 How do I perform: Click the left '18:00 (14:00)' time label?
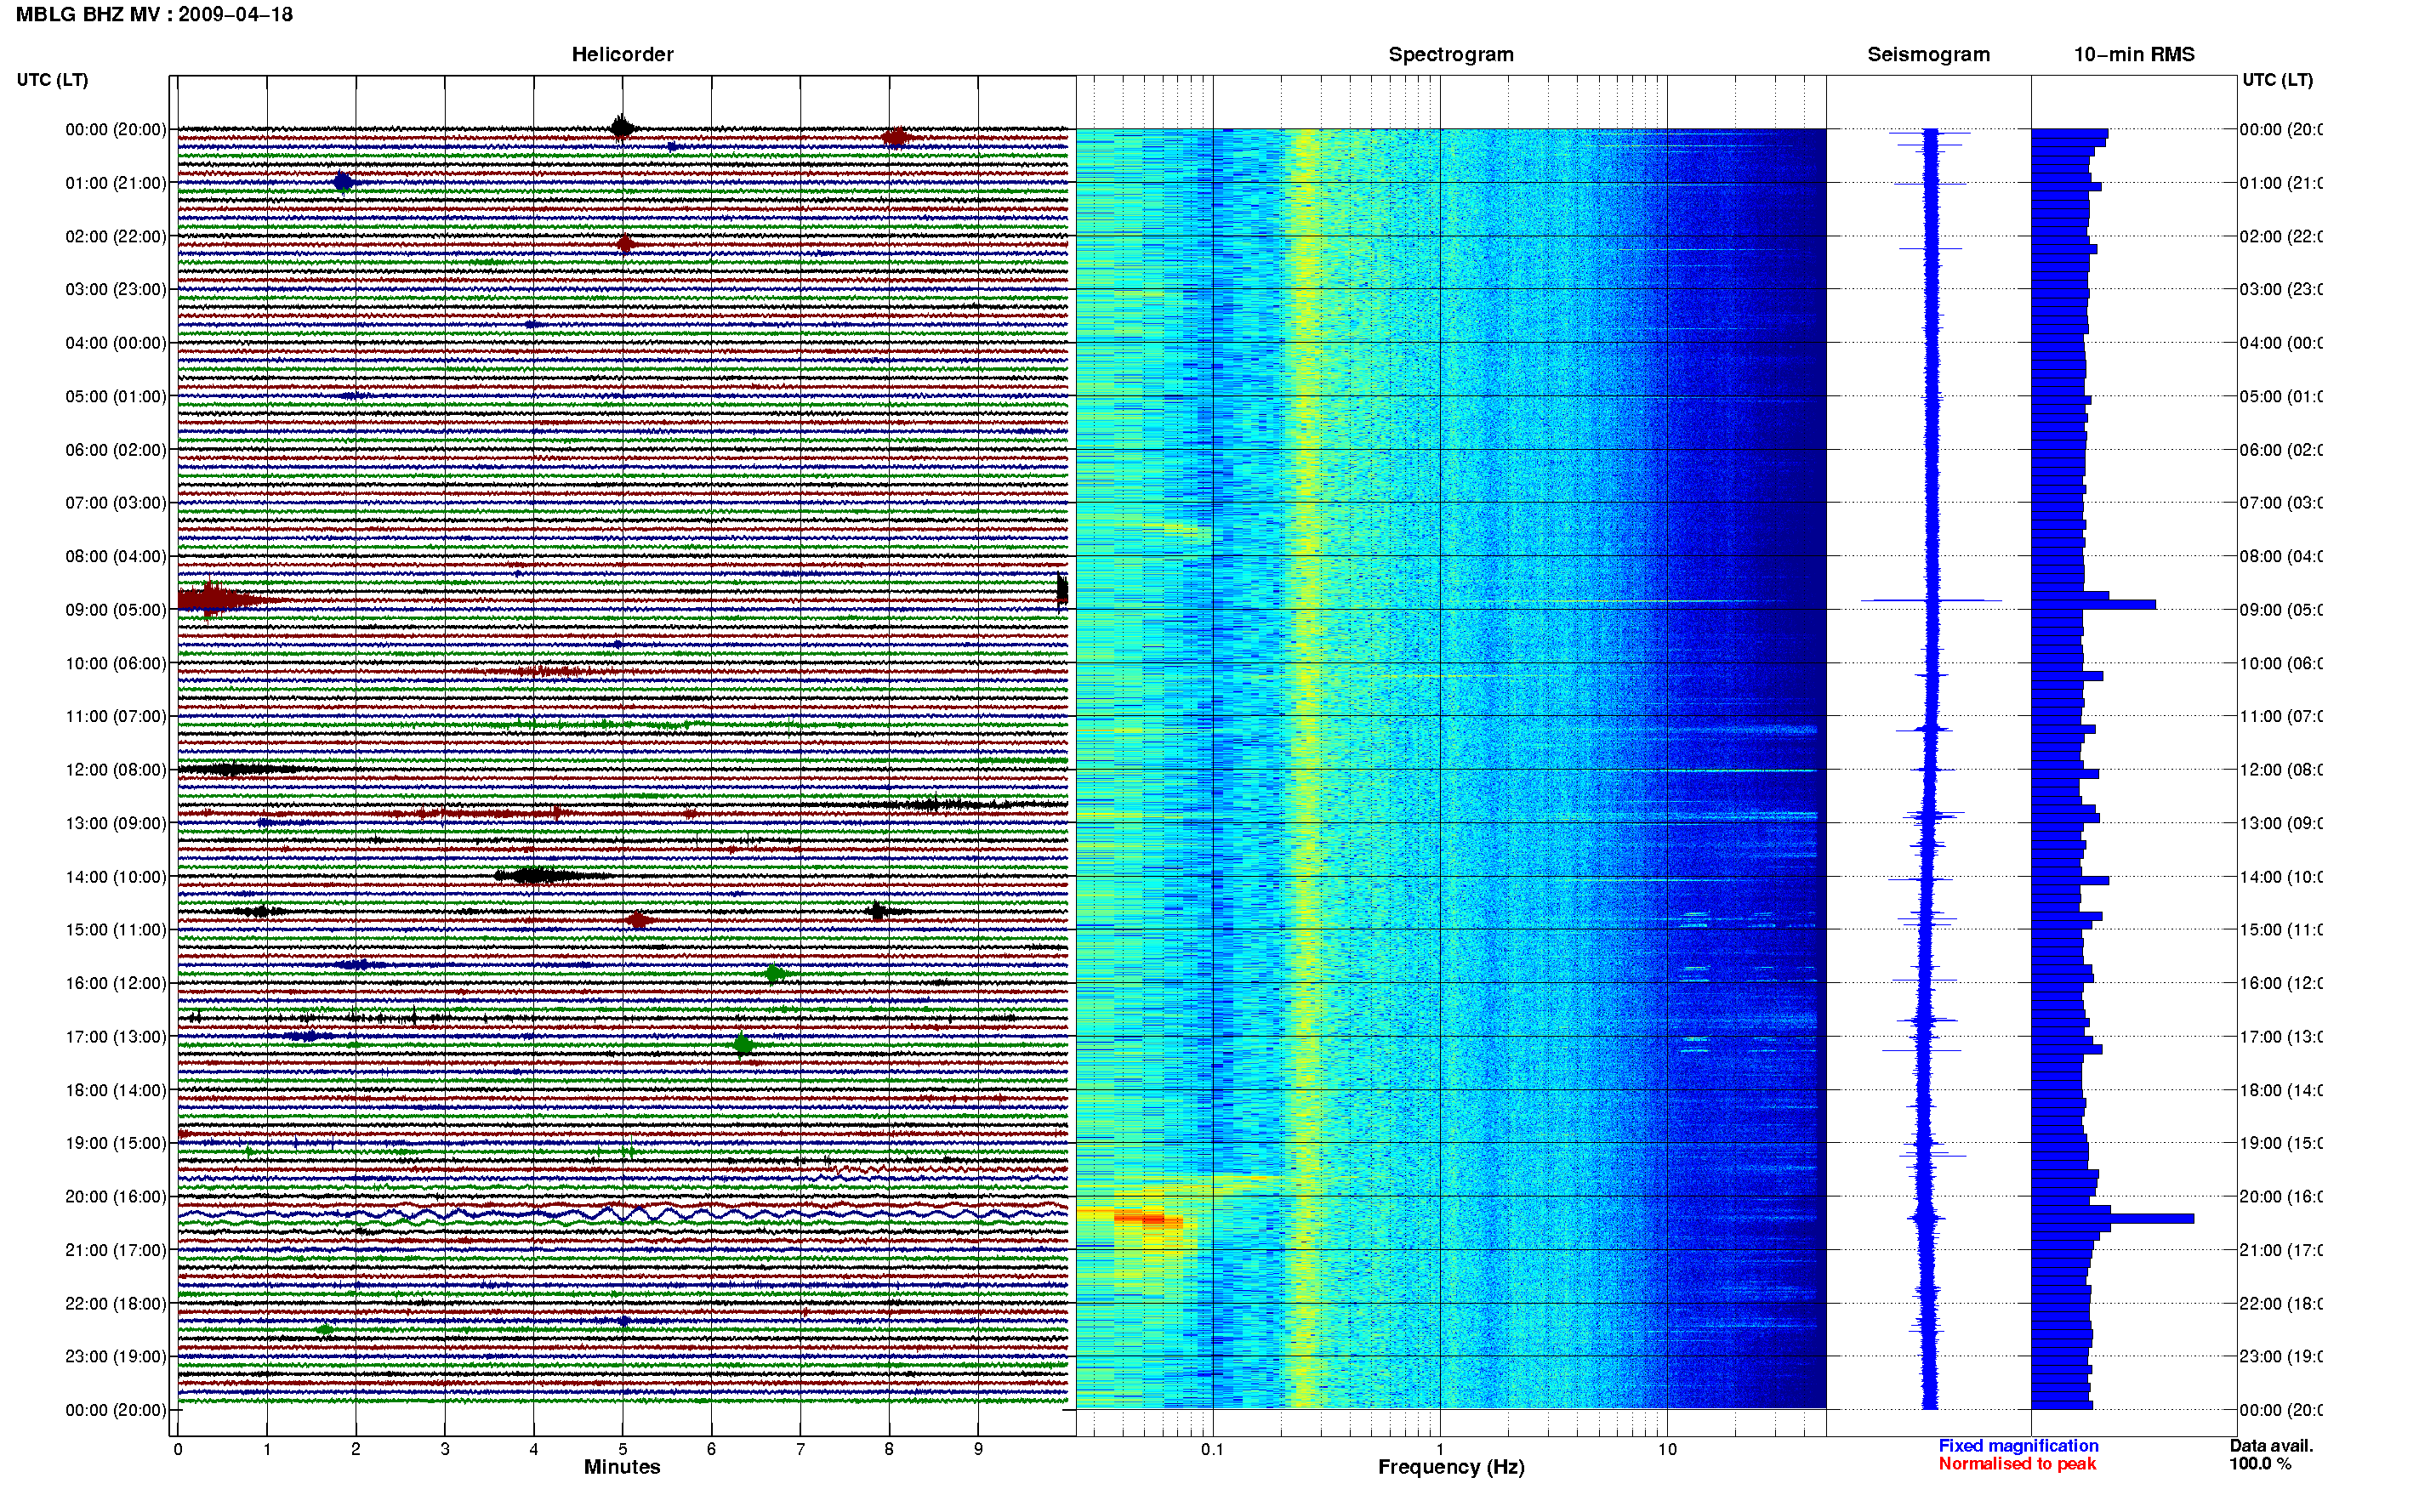(x=116, y=1090)
